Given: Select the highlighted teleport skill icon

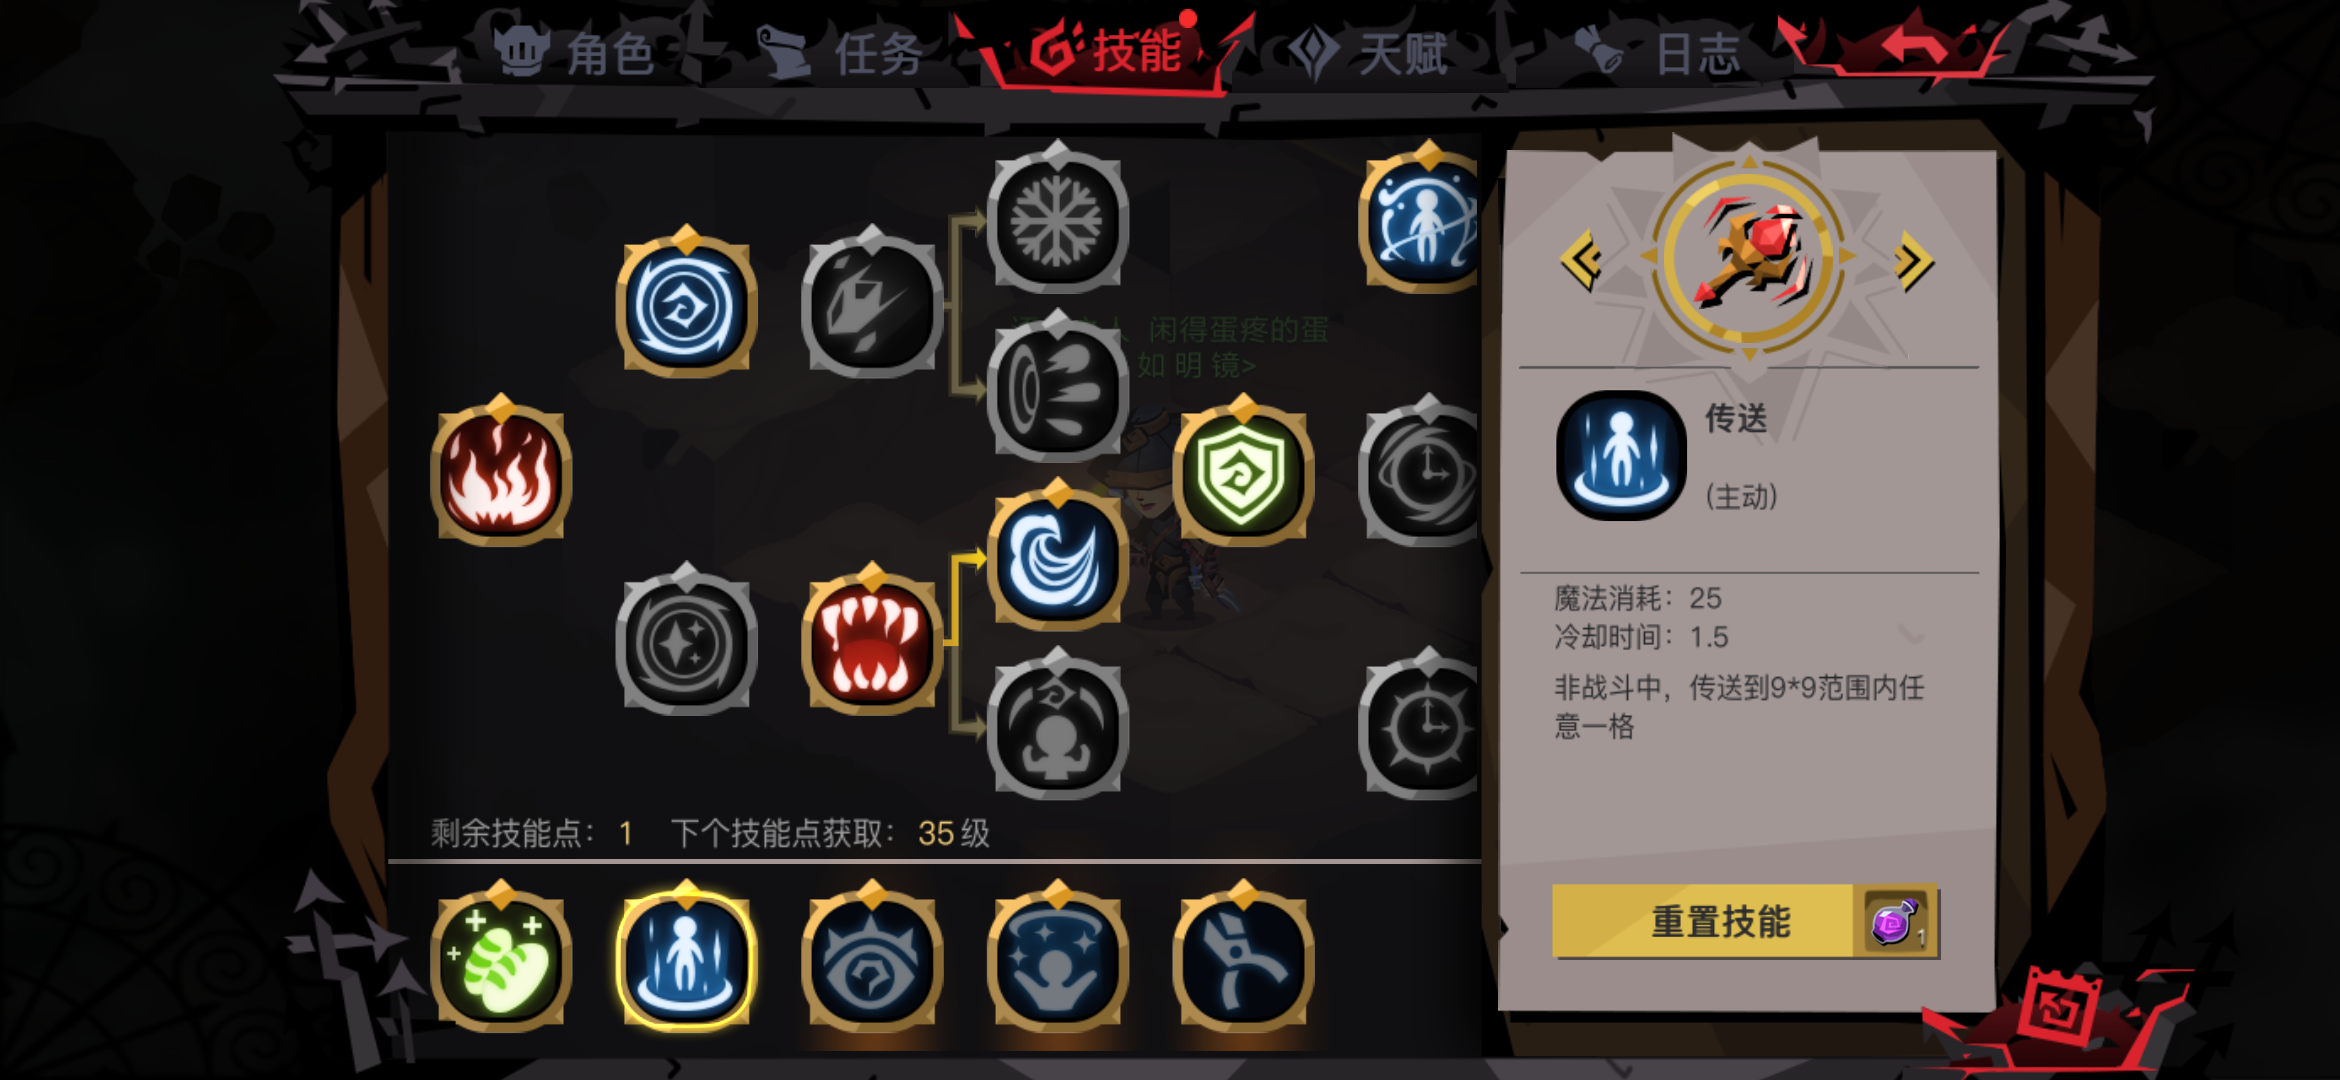Looking at the screenshot, I should (686, 958).
